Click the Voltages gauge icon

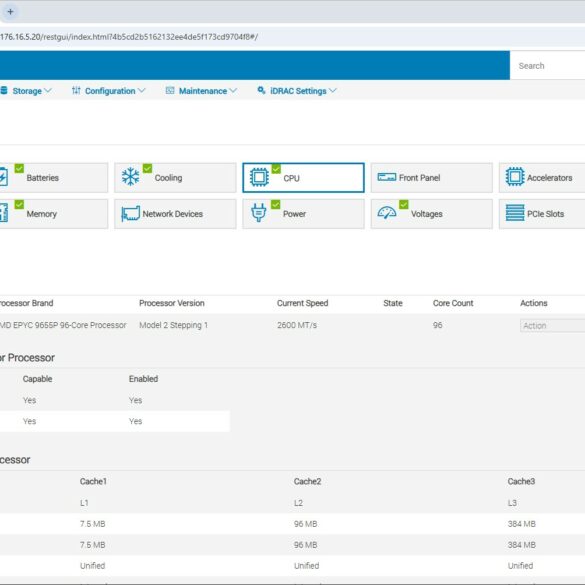coord(387,213)
